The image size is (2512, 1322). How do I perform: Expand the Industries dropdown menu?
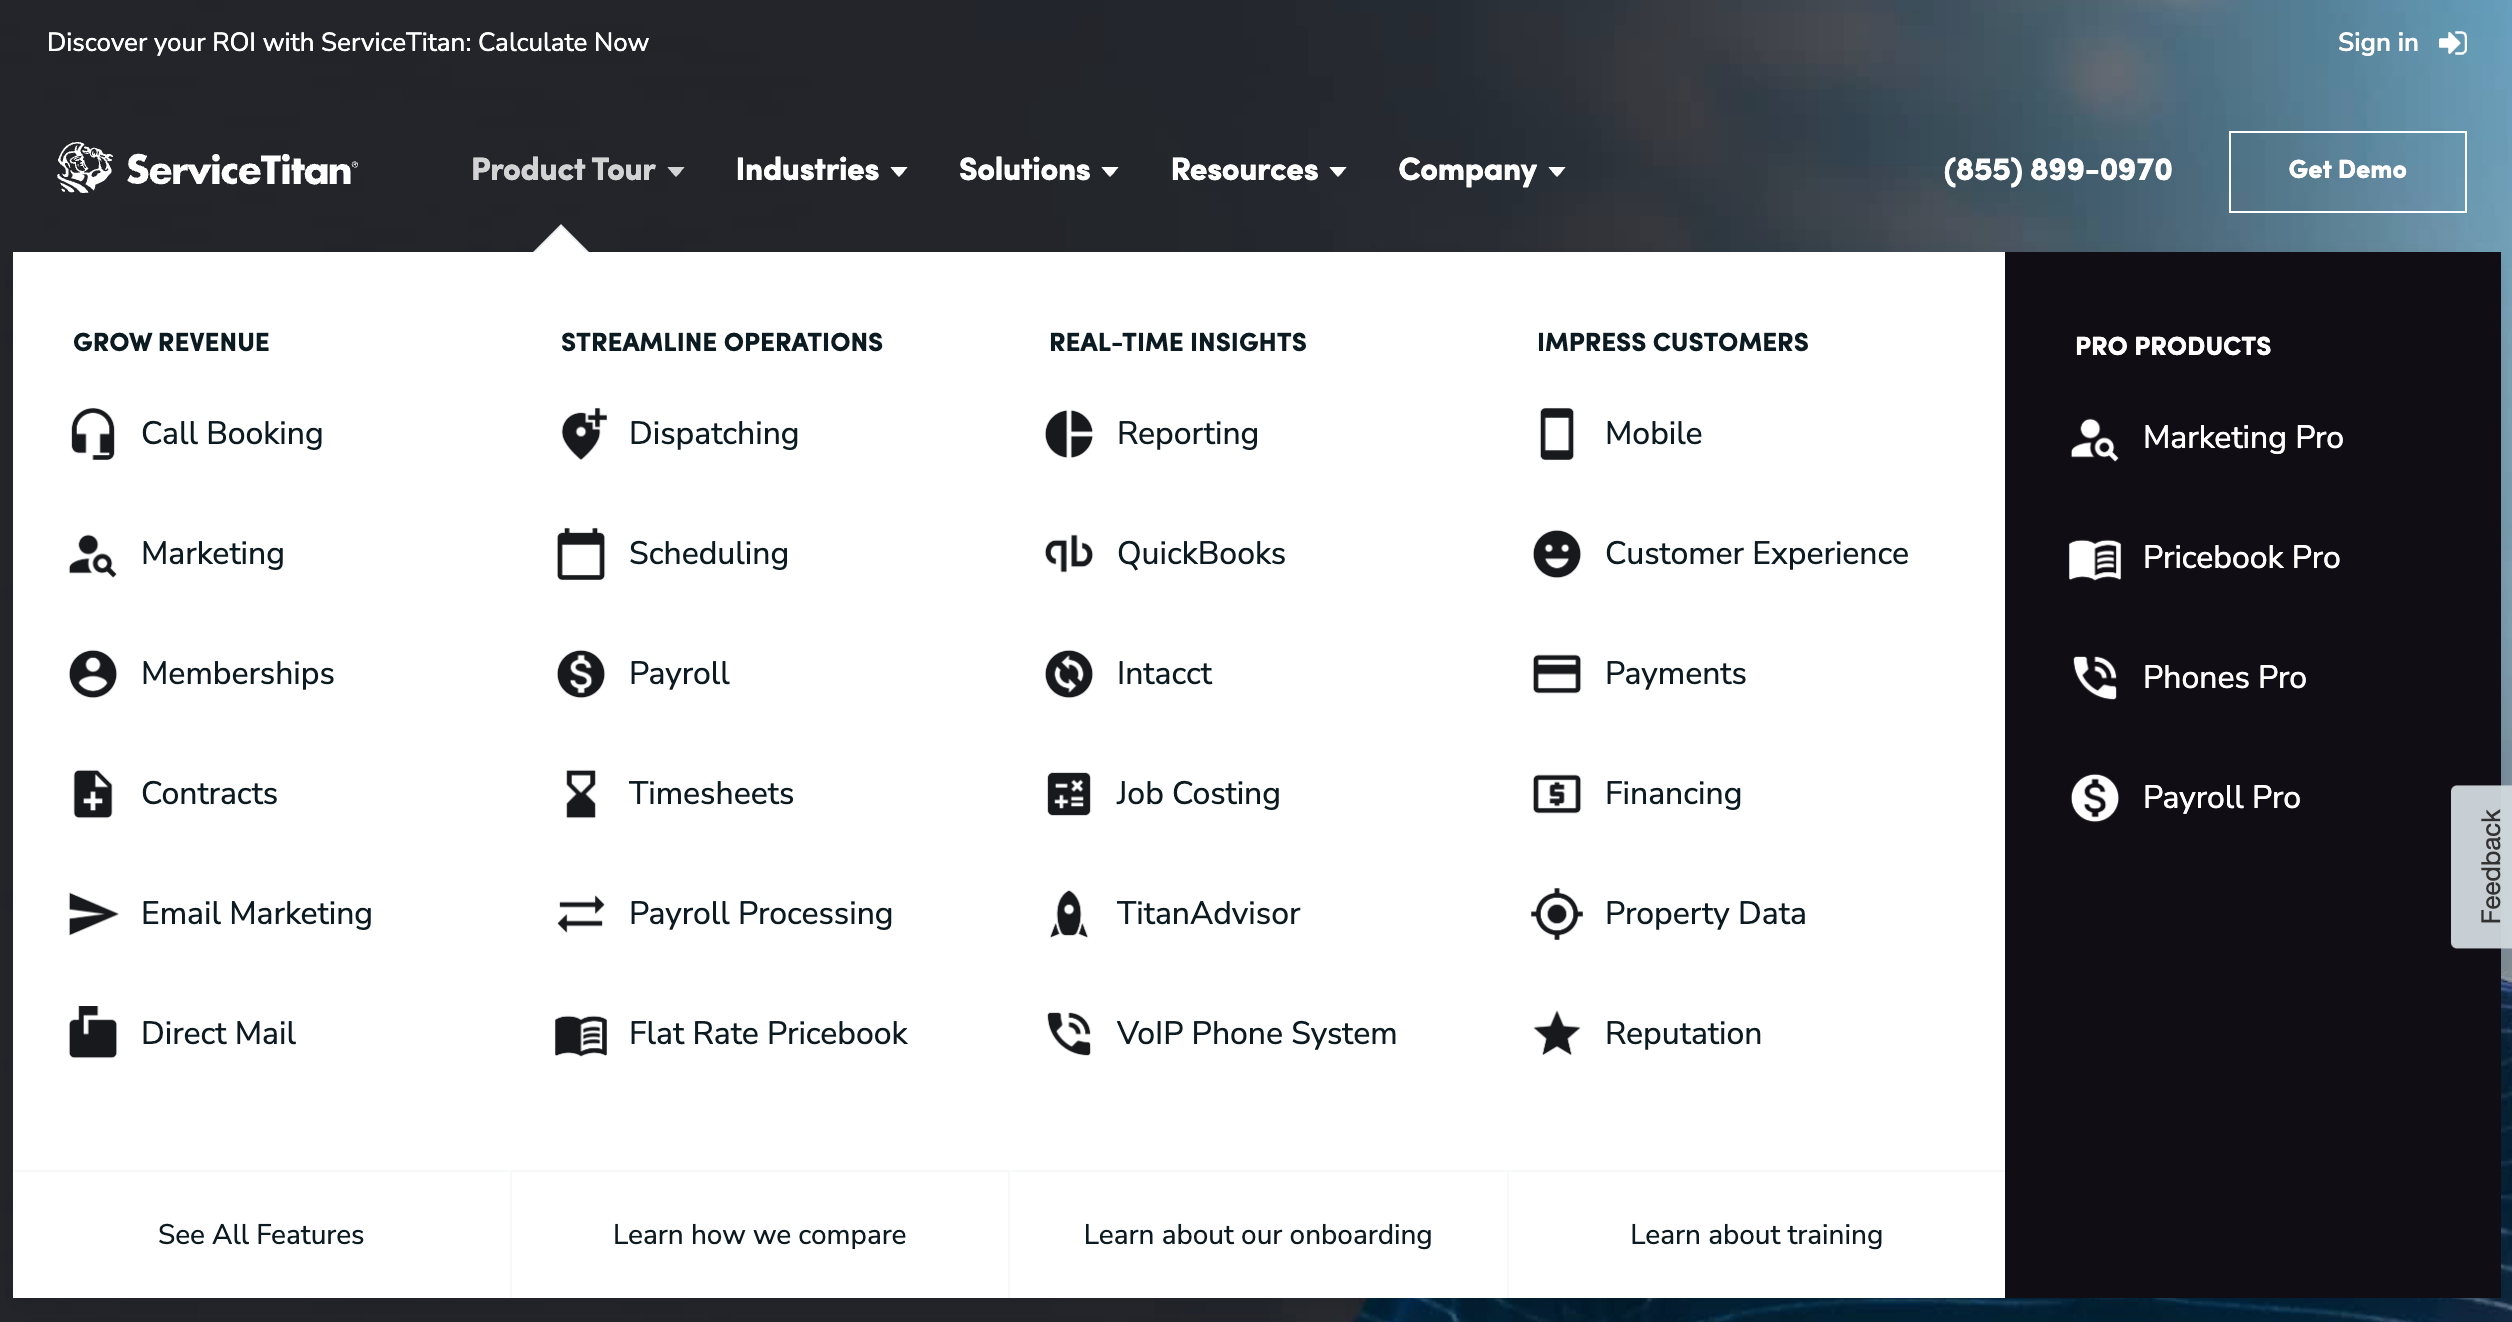click(821, 170)
